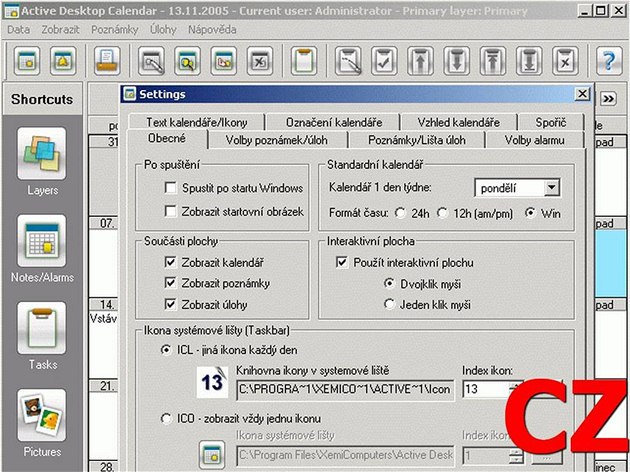Expand the pondělí weekday dropdown

[552, 188]
